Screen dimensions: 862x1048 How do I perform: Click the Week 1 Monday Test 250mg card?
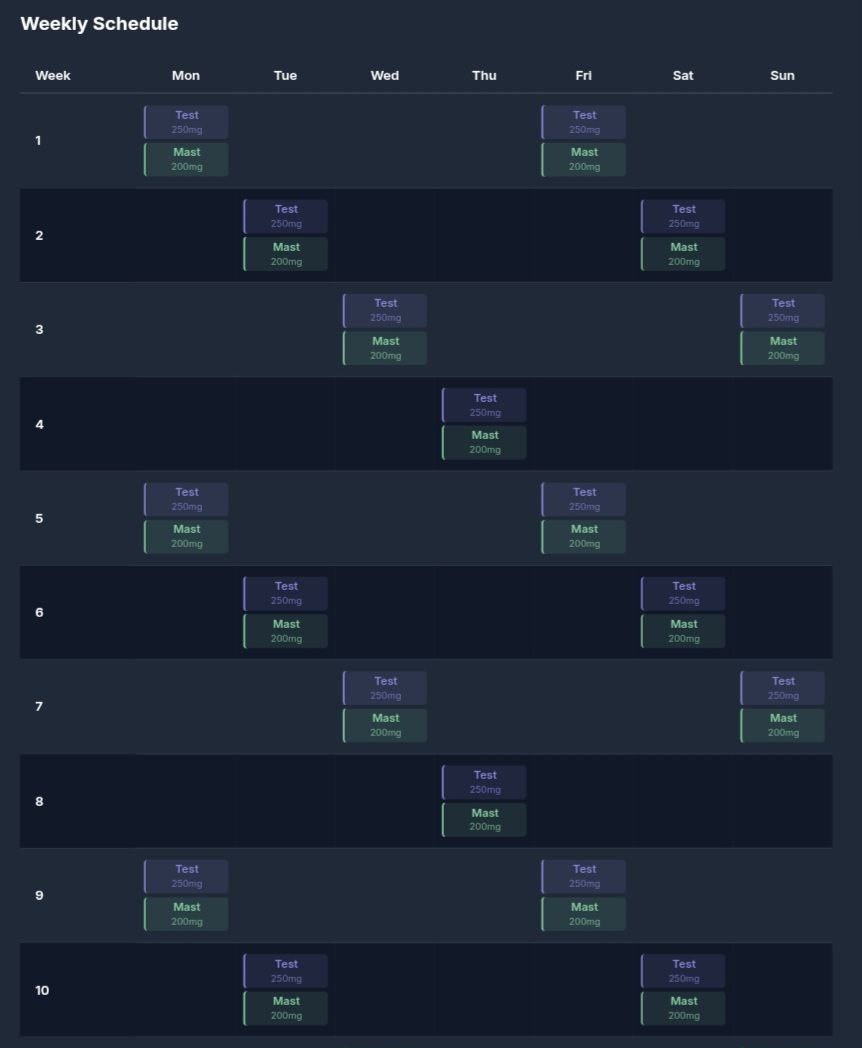186,122
